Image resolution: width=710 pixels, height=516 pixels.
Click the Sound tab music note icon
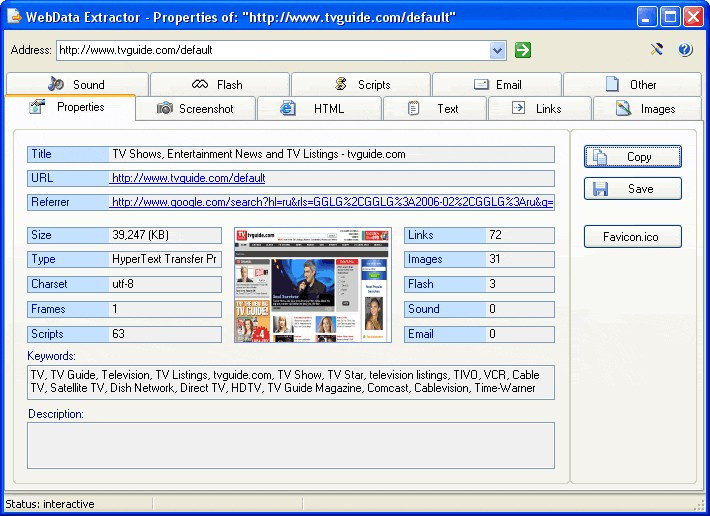point(56,84)
